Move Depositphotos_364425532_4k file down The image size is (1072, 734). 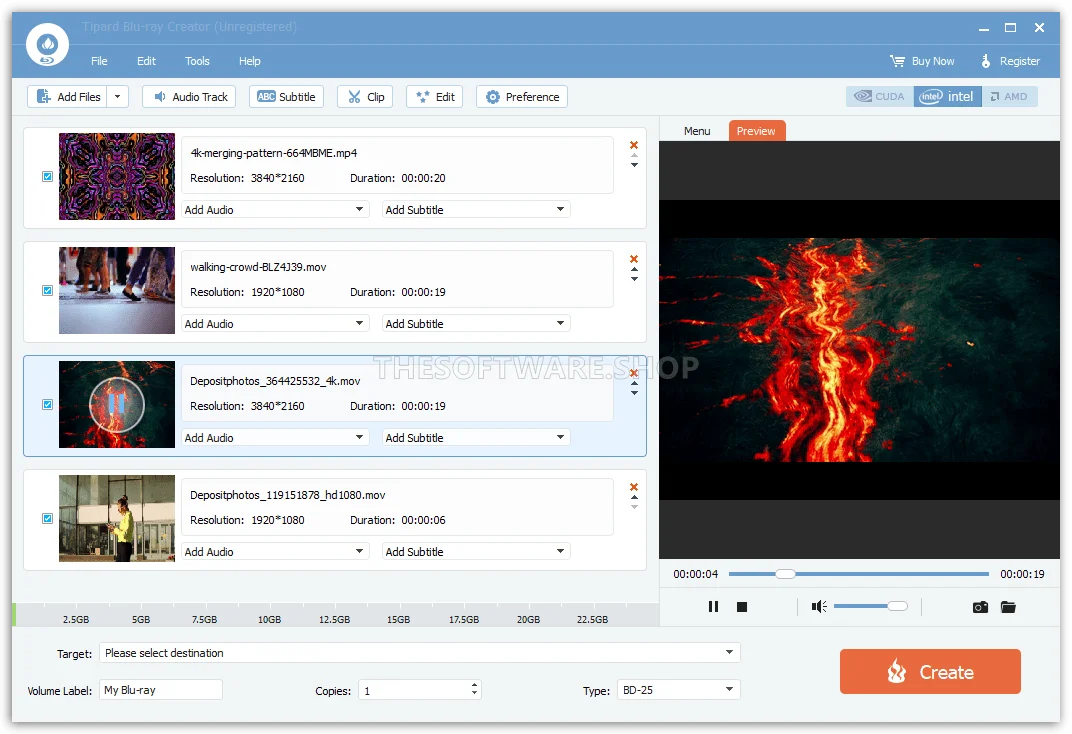pyautogui.click(x=634, y=394)
